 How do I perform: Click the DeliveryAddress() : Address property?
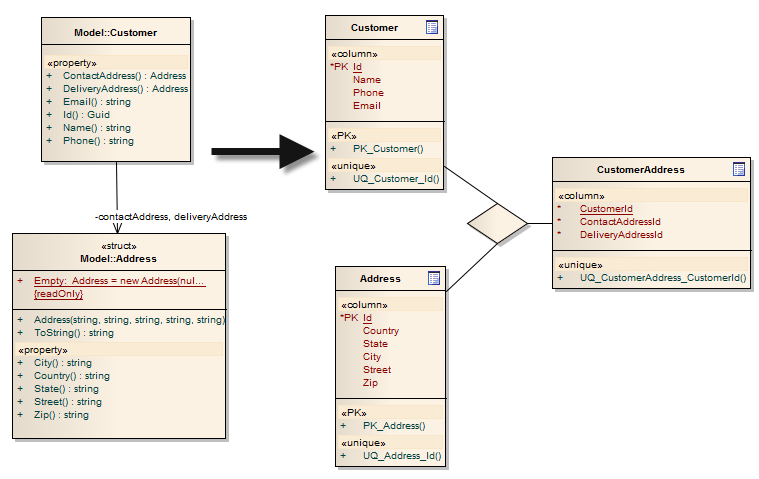[125, 88]
